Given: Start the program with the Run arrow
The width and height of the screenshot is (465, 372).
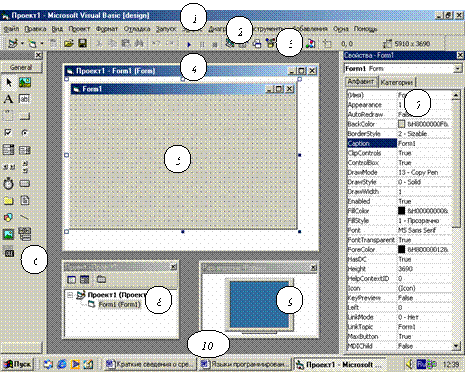Looking at the screenshot, I should tap(189, 44).
